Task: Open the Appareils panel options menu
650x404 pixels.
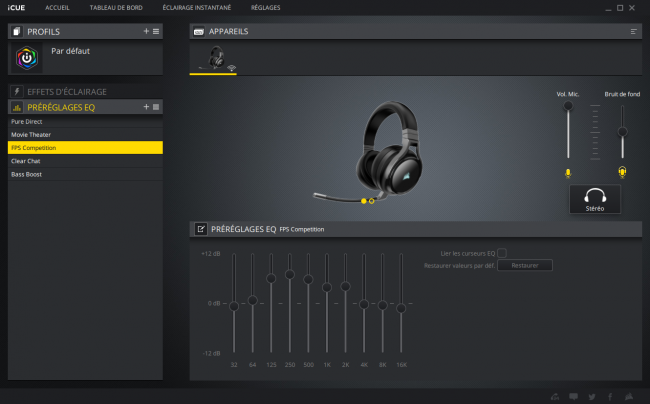Action: click(x=633, y=31)
